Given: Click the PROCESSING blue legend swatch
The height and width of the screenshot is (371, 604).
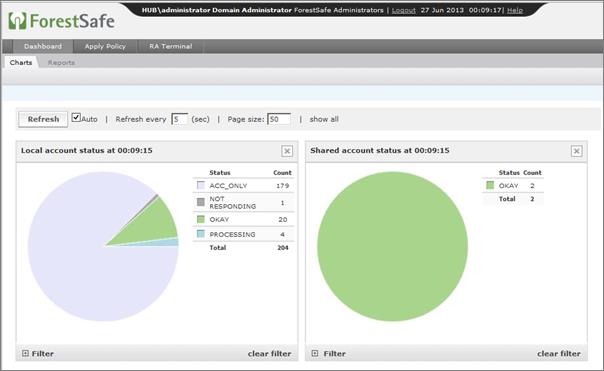Looking at the screenshot, I should click(201, 234).
